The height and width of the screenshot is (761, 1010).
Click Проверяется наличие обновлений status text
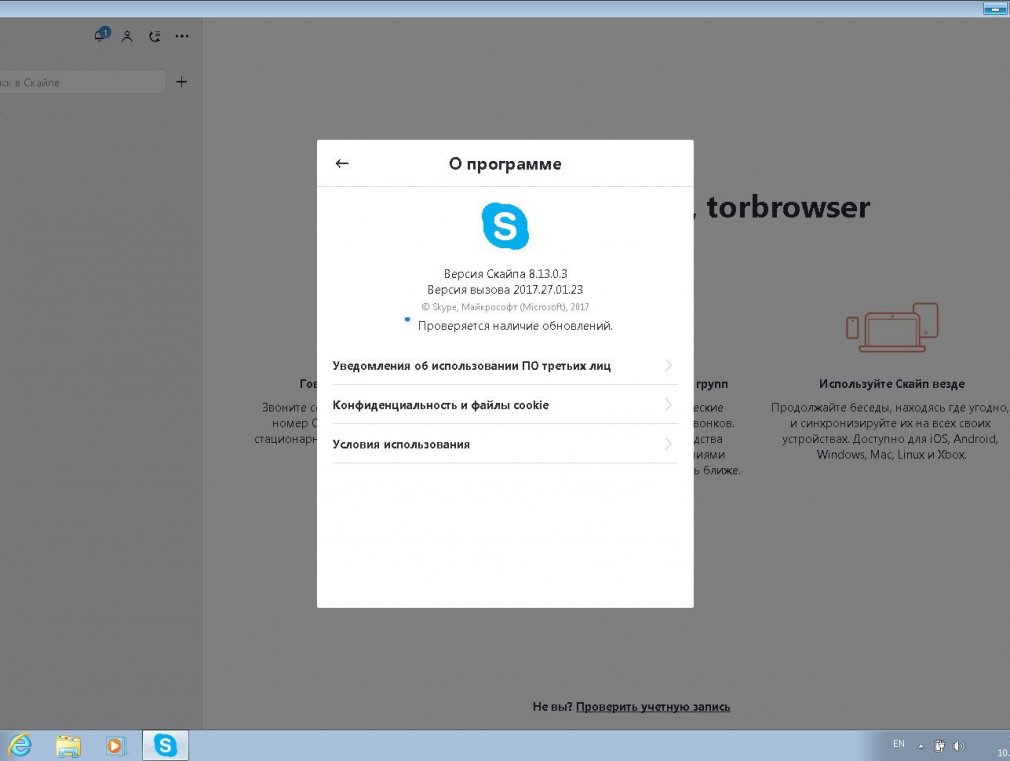[515, 326]
